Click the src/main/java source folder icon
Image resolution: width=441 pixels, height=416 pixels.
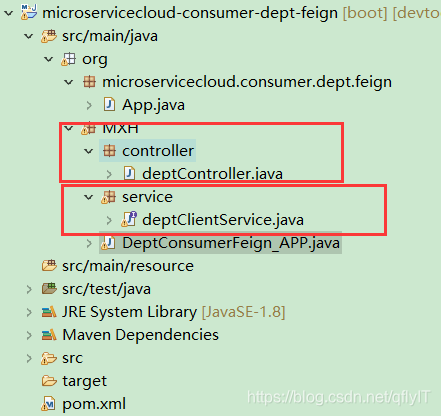point(49,36)
